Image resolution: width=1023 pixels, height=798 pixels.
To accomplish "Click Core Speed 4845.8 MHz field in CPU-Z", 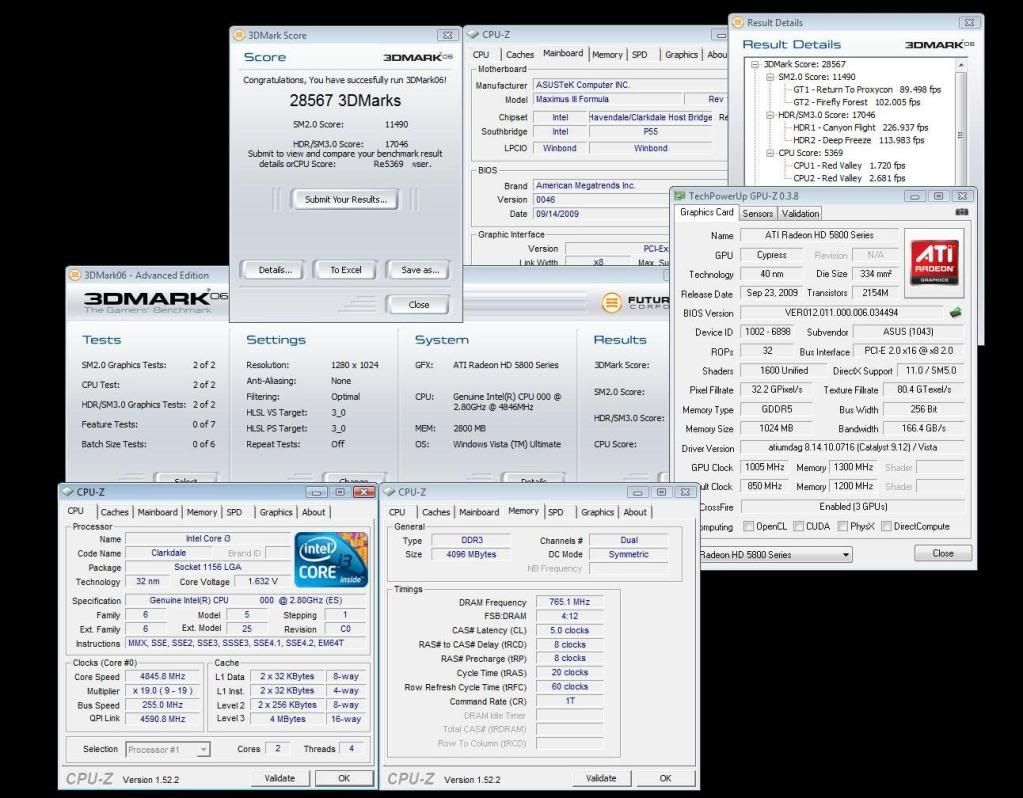I will (x=162, y=677).
